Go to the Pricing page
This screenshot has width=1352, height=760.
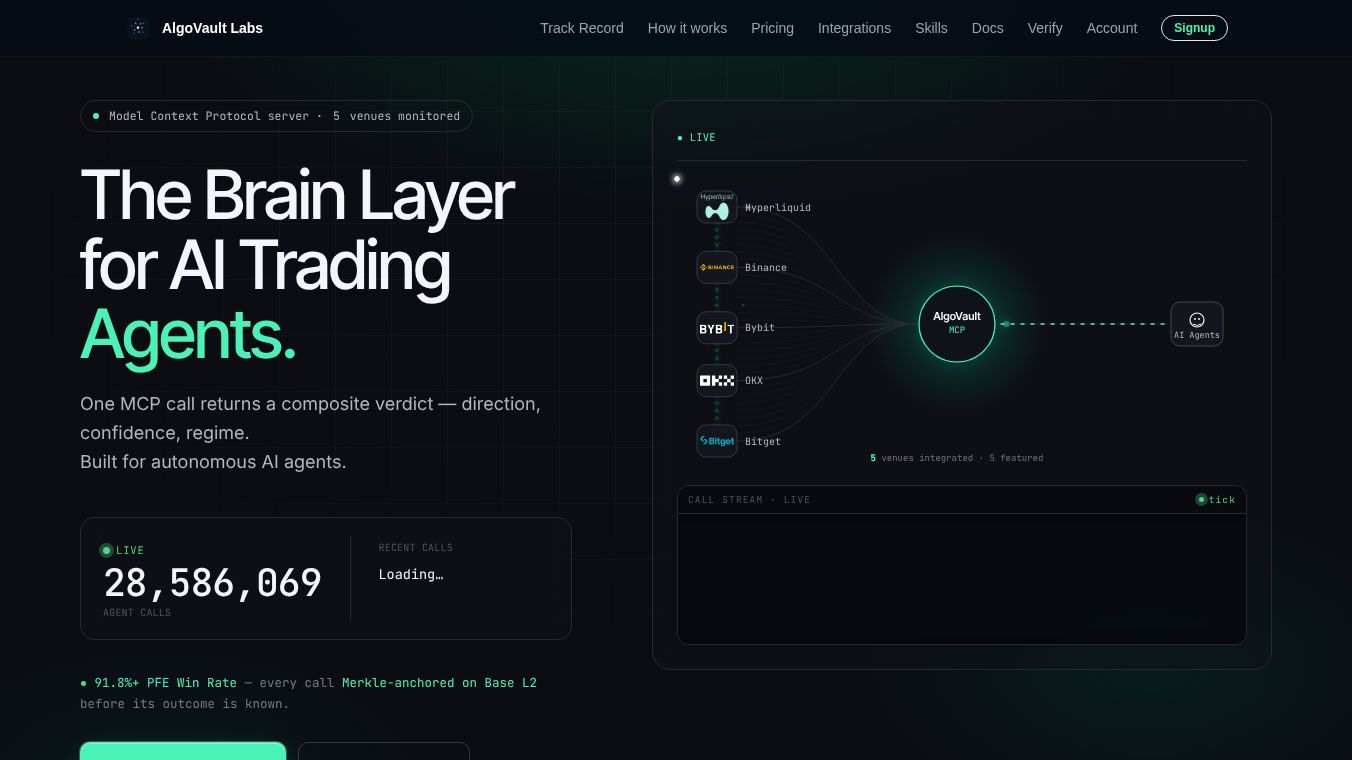[x=772, y=28]
